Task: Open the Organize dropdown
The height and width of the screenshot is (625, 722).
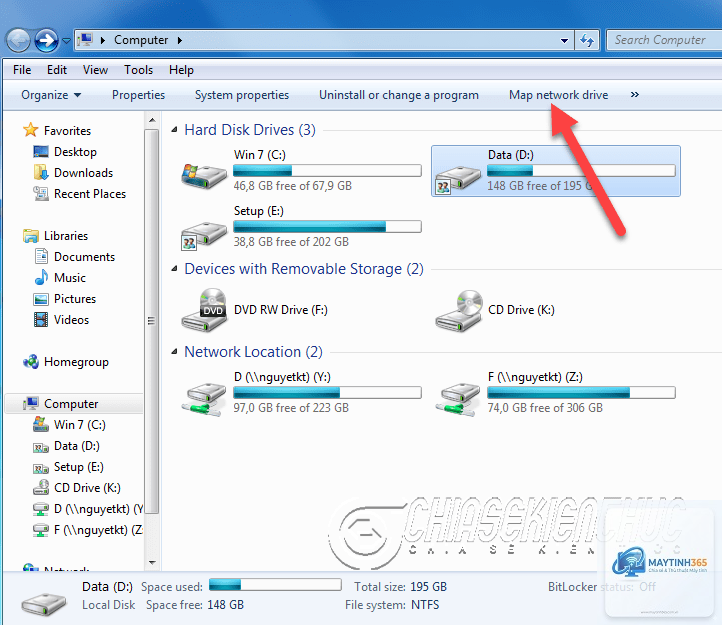Action: tap(51, 95)
